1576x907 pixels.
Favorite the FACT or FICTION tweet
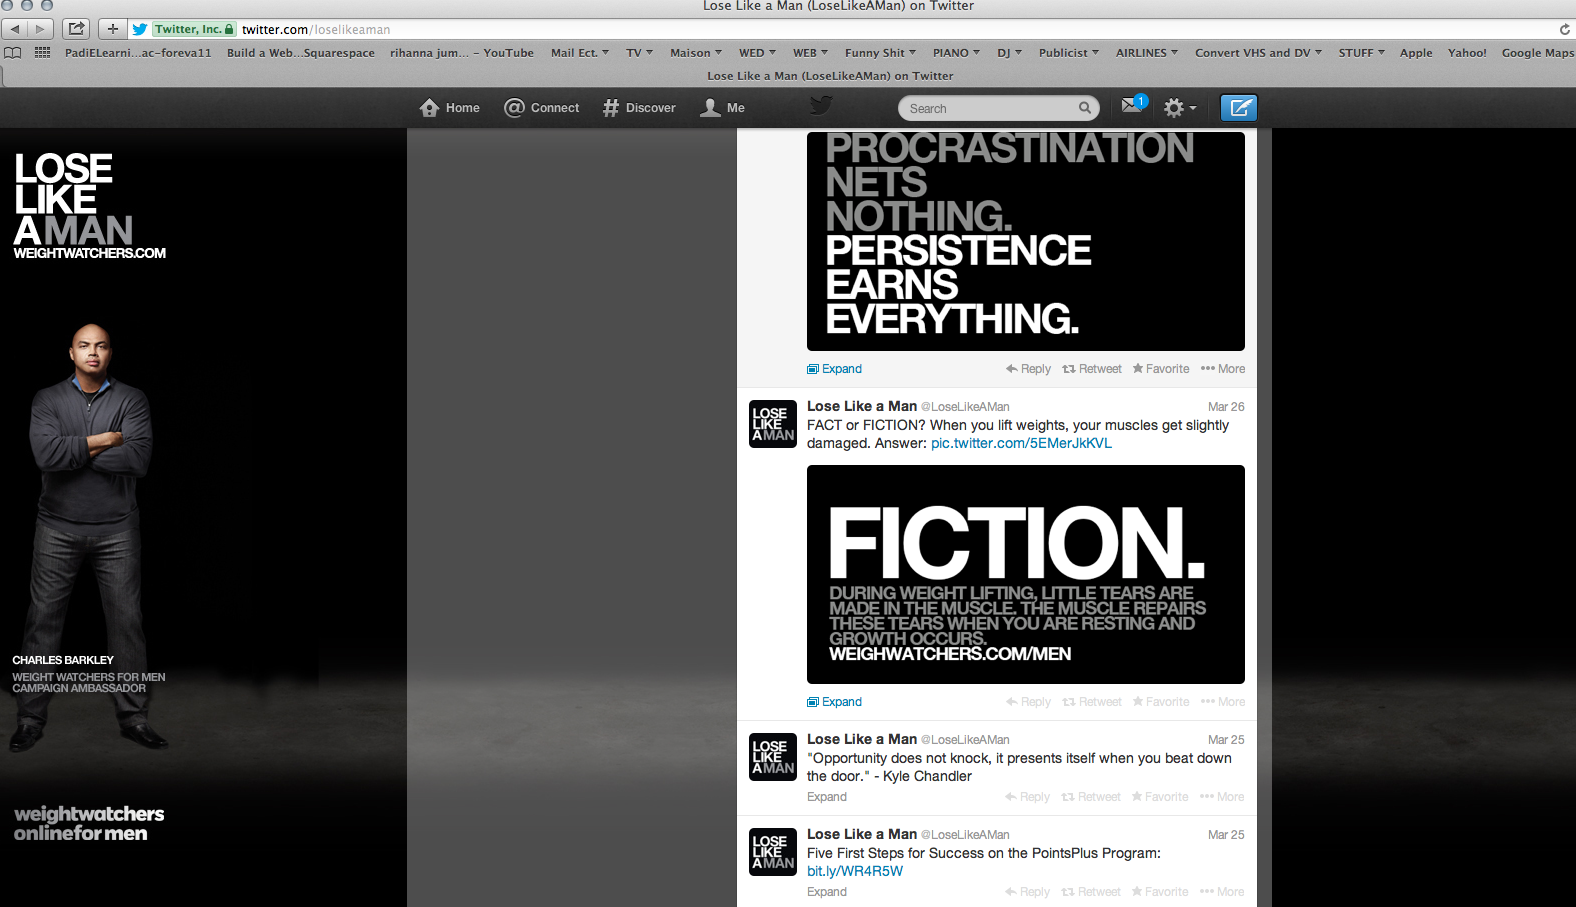(1160, 702)
